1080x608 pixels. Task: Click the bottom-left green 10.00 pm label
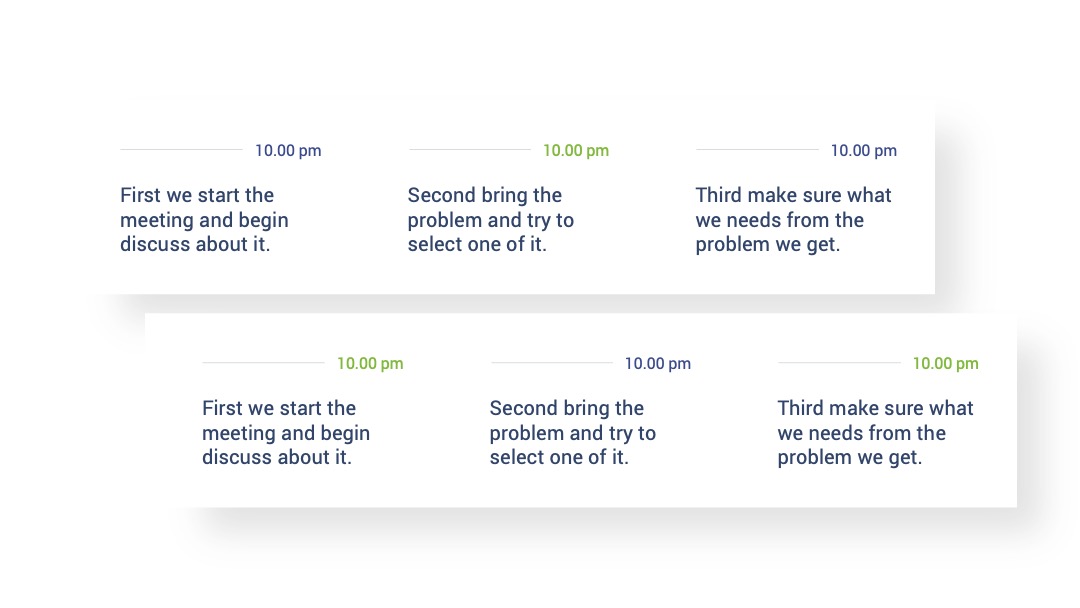click(370, 364)
